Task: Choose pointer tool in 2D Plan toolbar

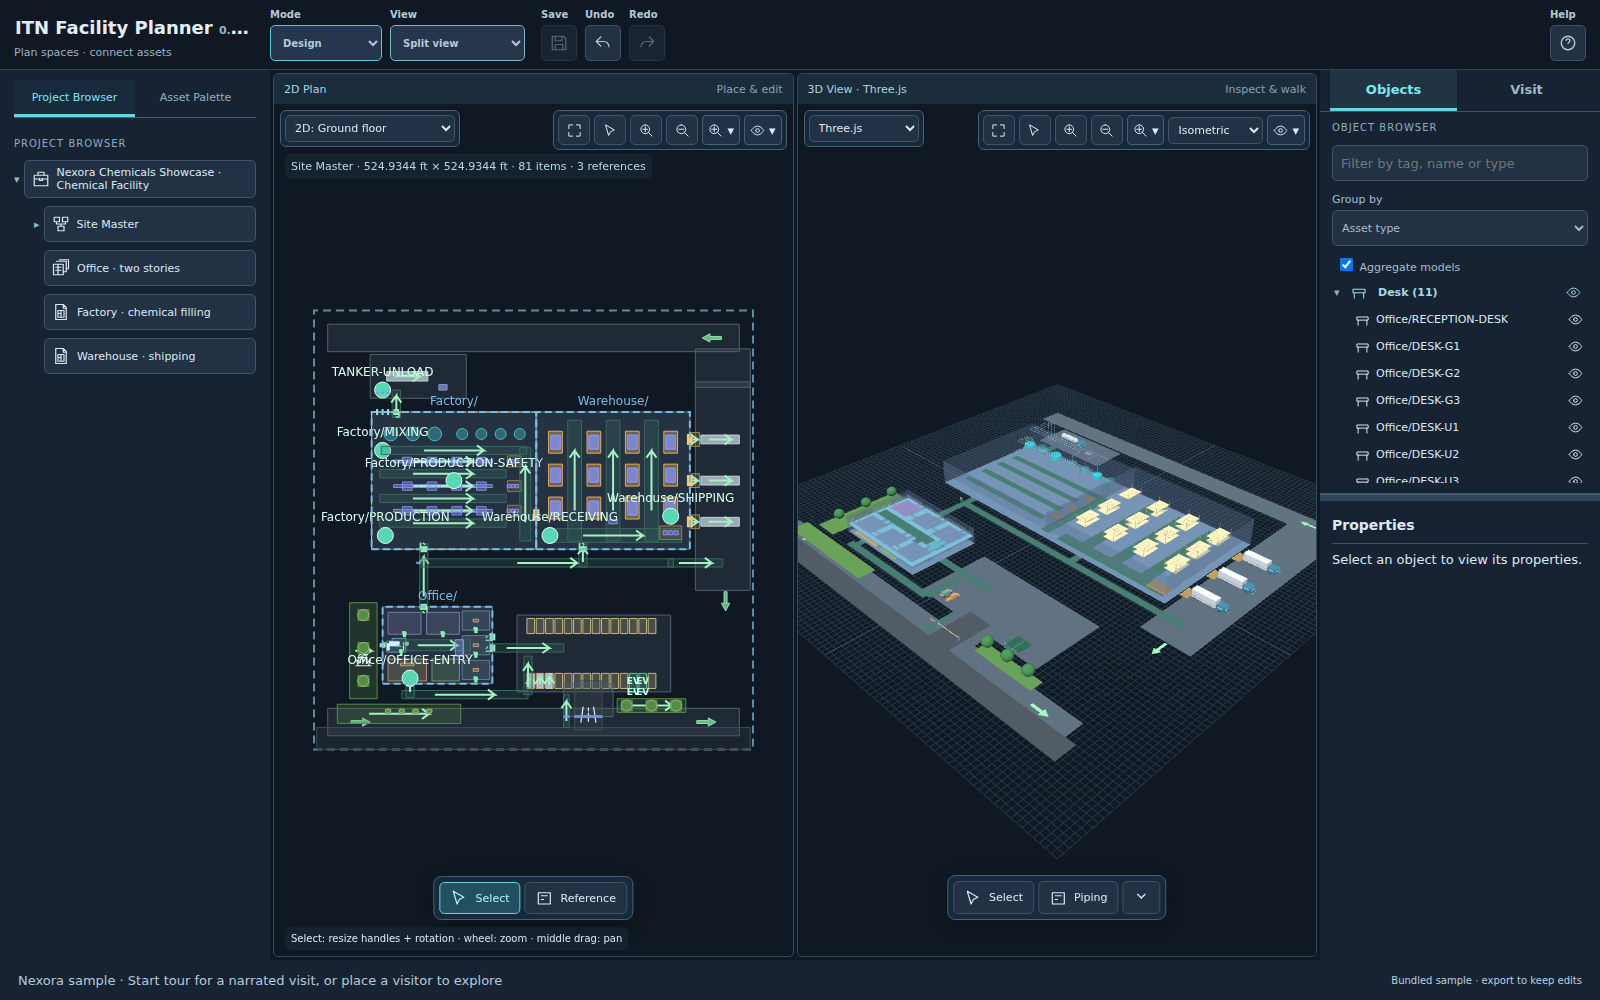Action: (610, 130)
